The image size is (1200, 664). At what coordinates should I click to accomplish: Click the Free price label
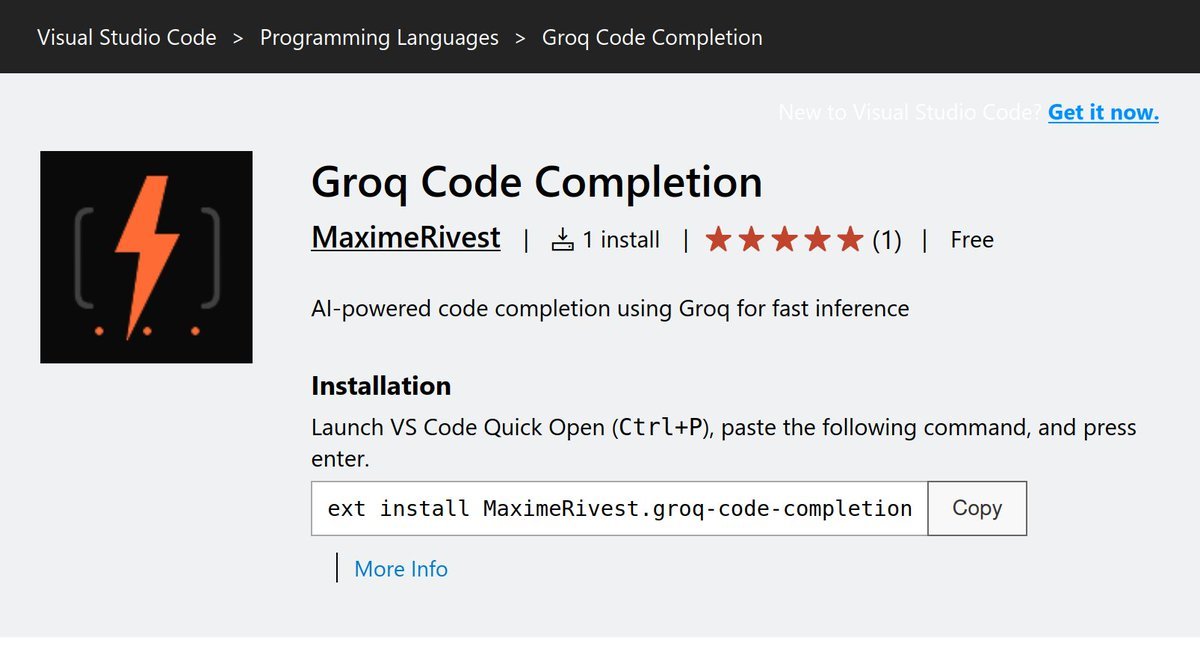(x=972, y=240)
